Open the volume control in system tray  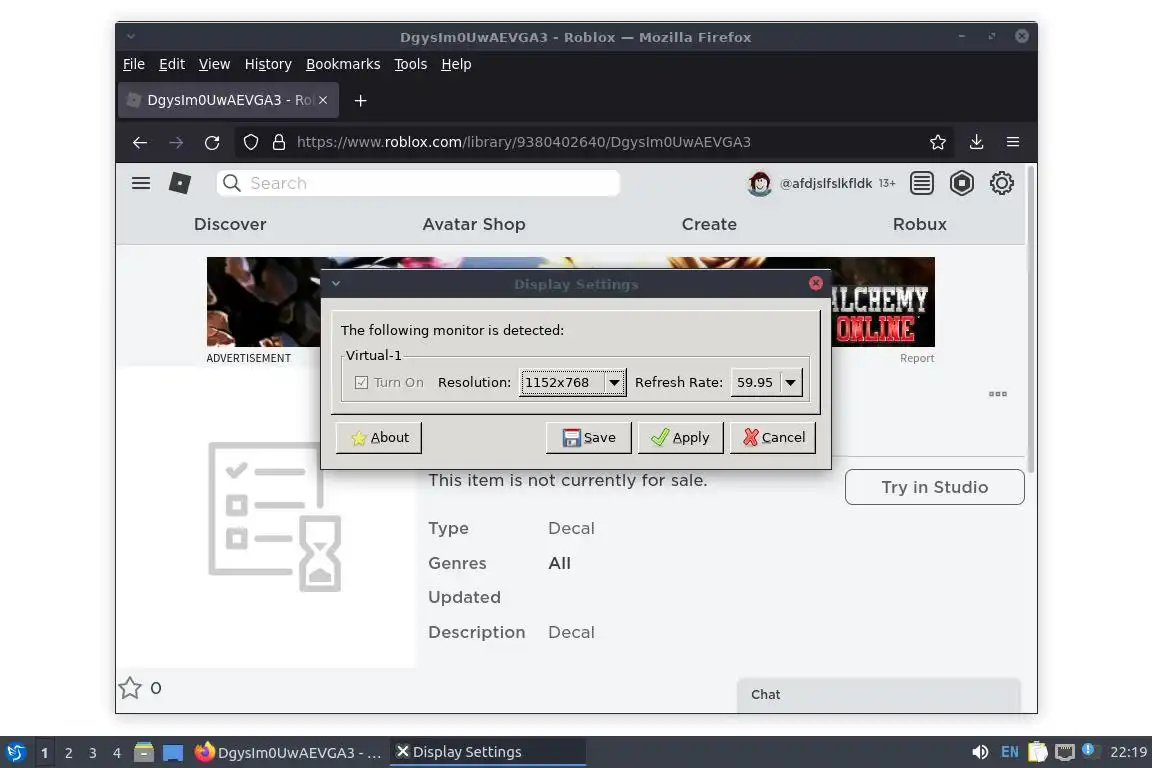coord(979,752)
